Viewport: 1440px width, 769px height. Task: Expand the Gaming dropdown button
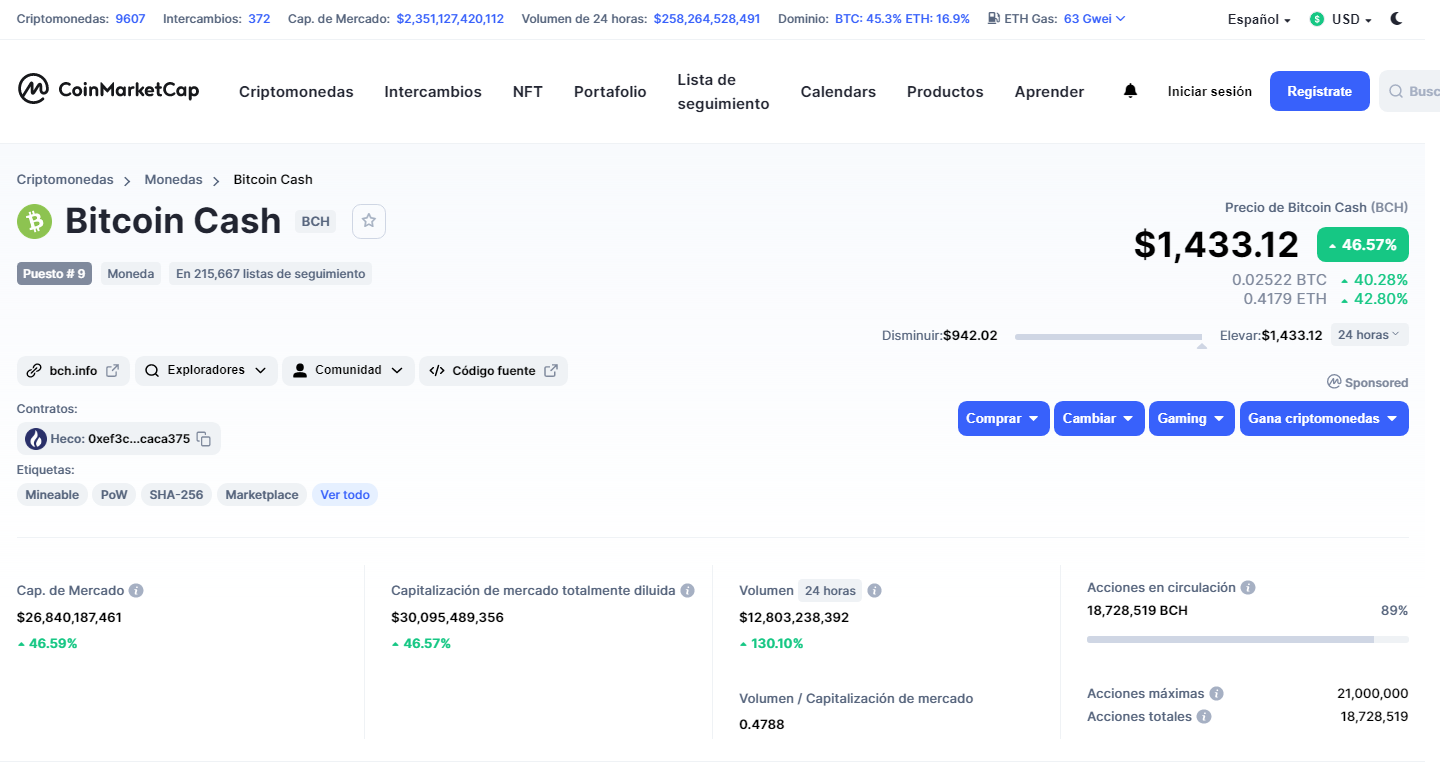pos(1192,418)
